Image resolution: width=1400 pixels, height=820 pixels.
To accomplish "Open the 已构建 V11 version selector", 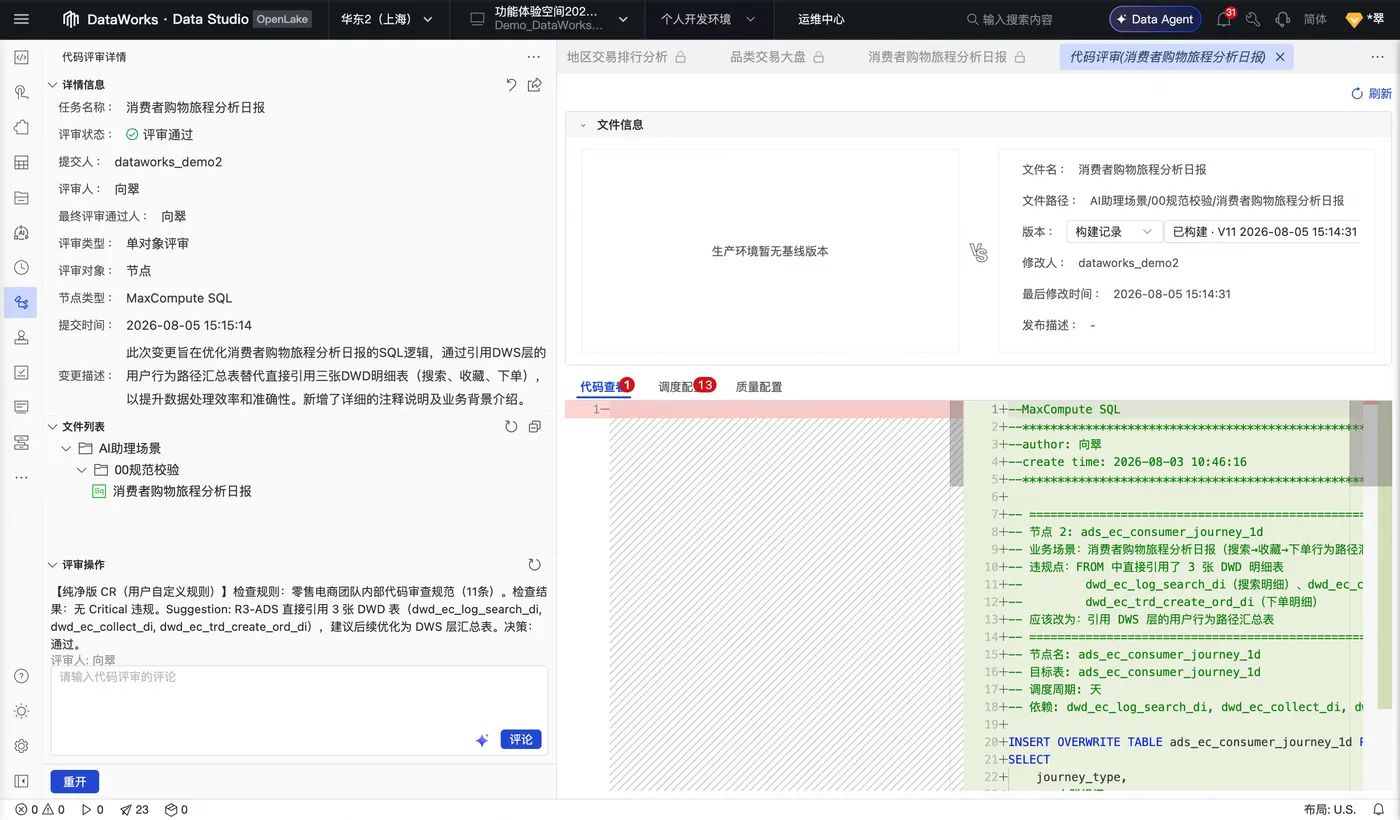I will [x=1264, y=232].
